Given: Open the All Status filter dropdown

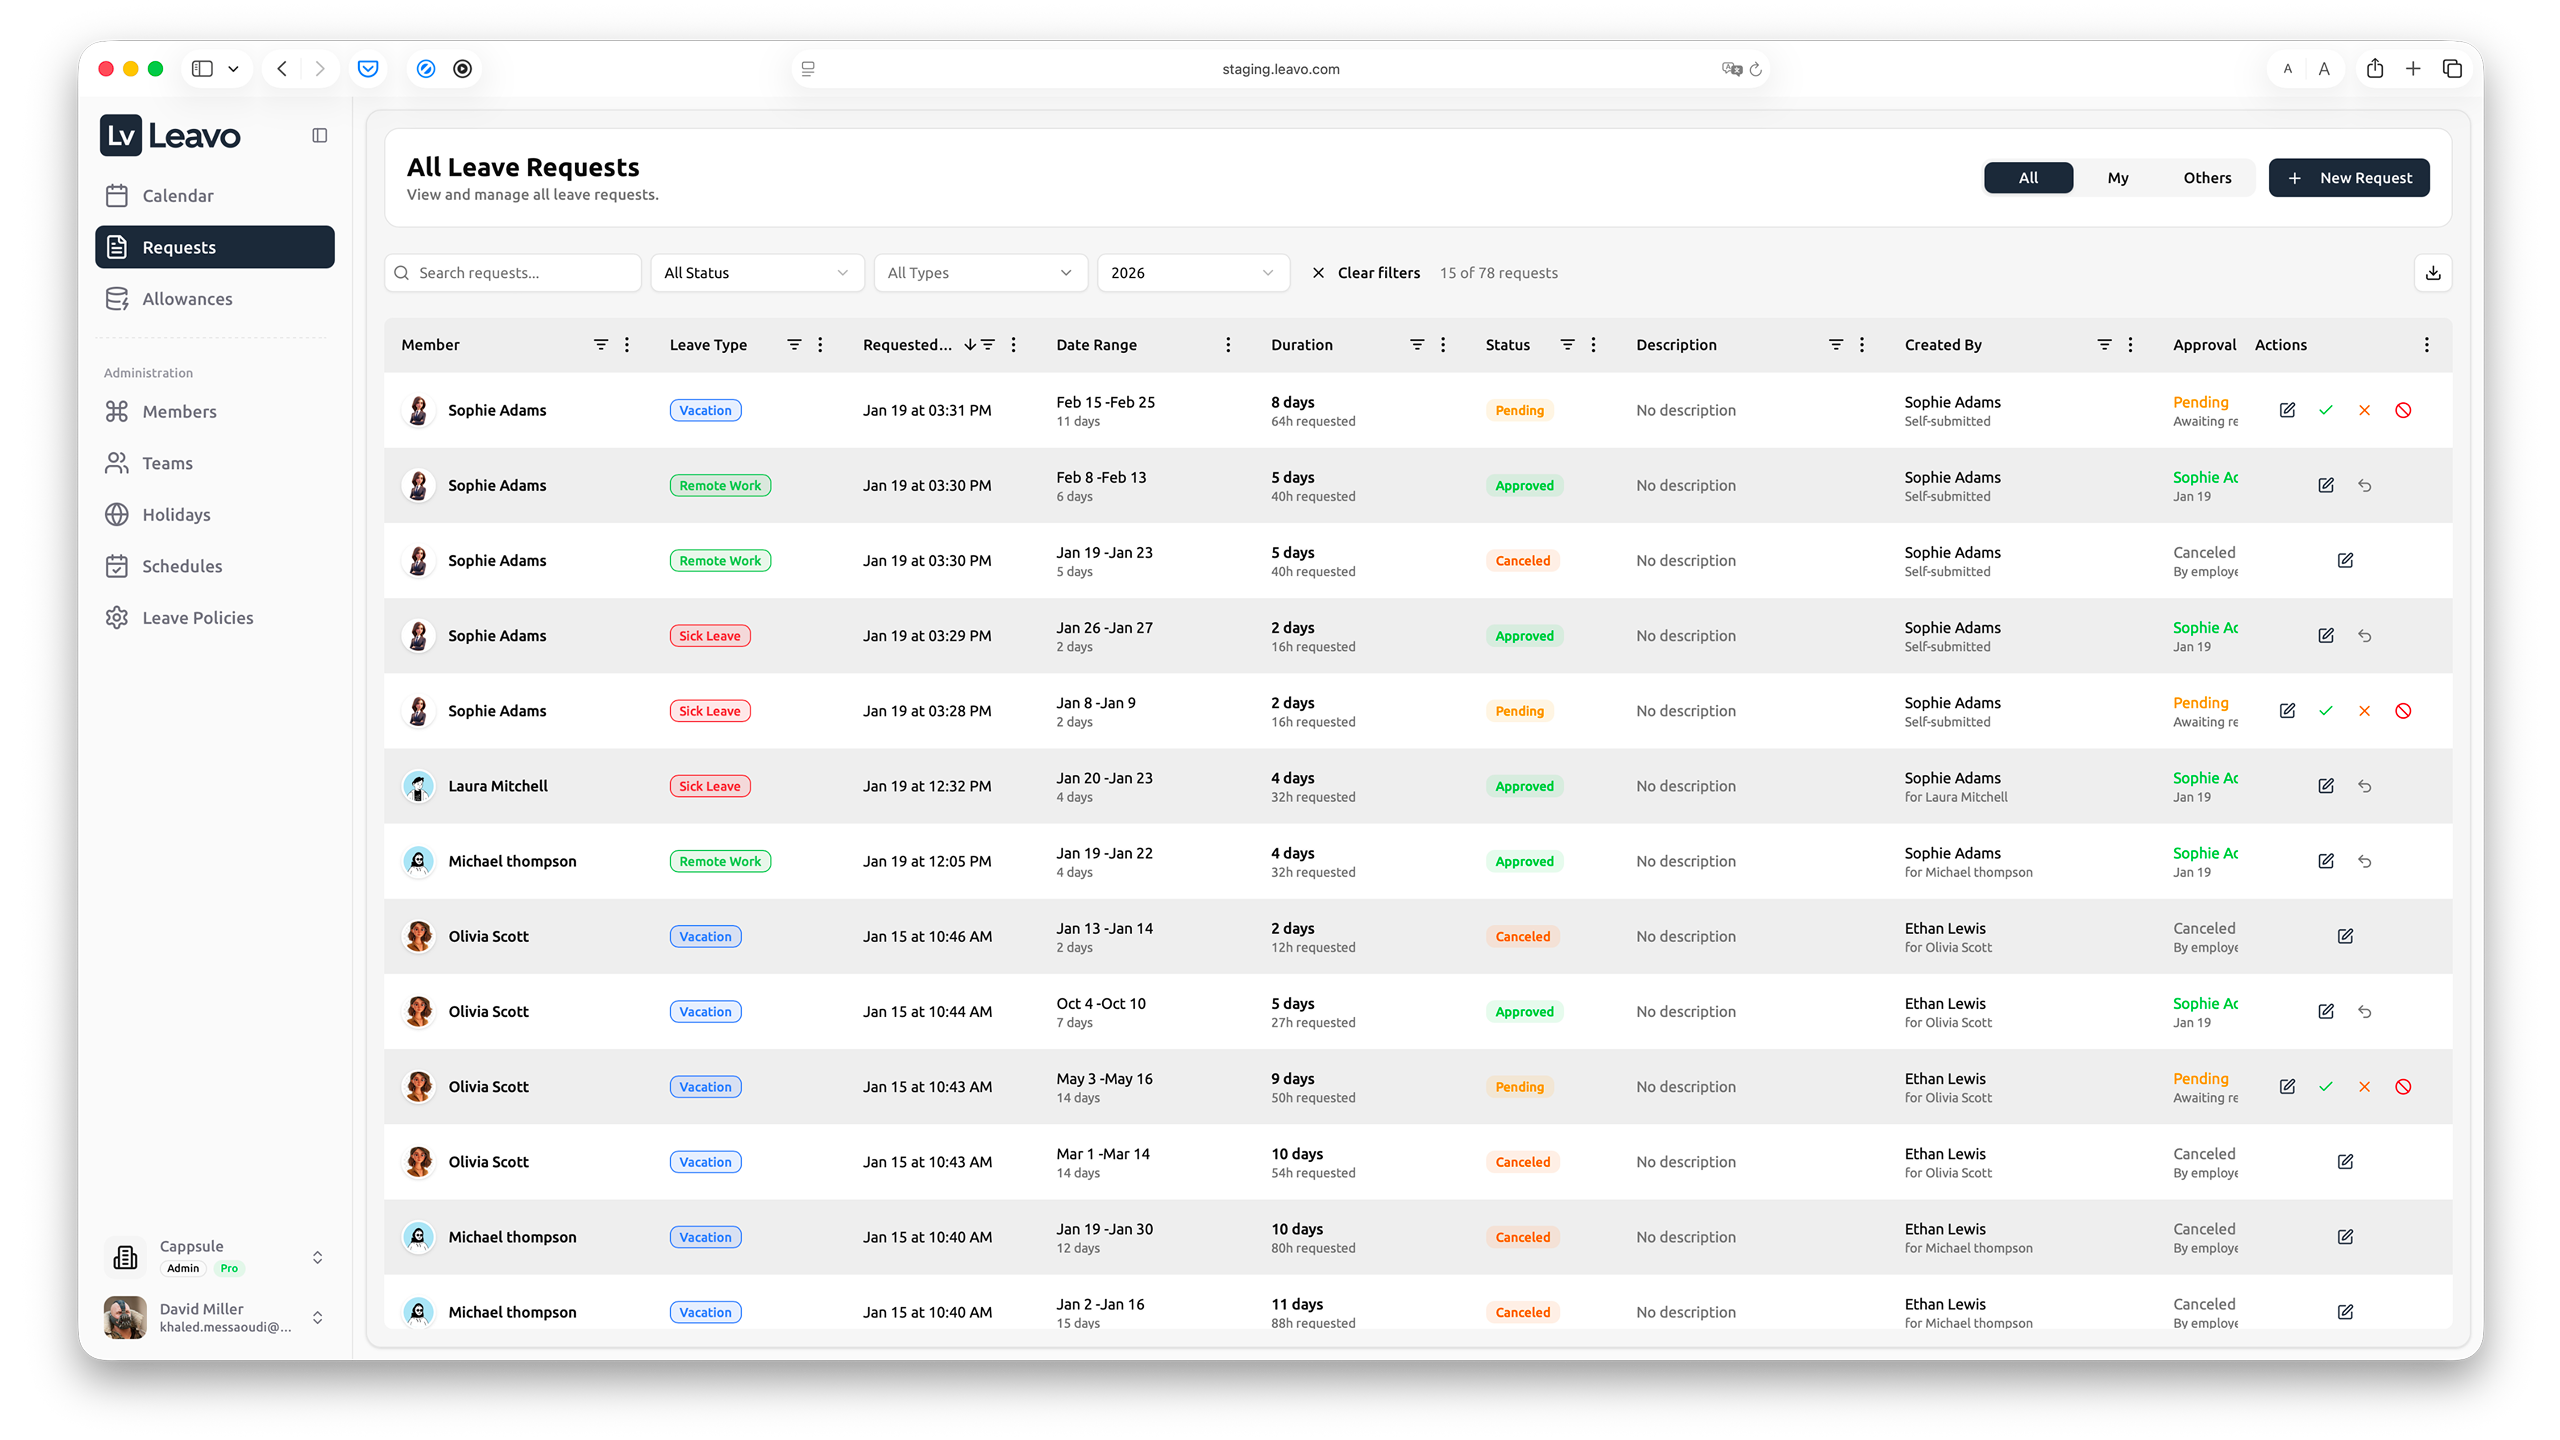Looking at the screenshot, I should (x=756, y=272).
